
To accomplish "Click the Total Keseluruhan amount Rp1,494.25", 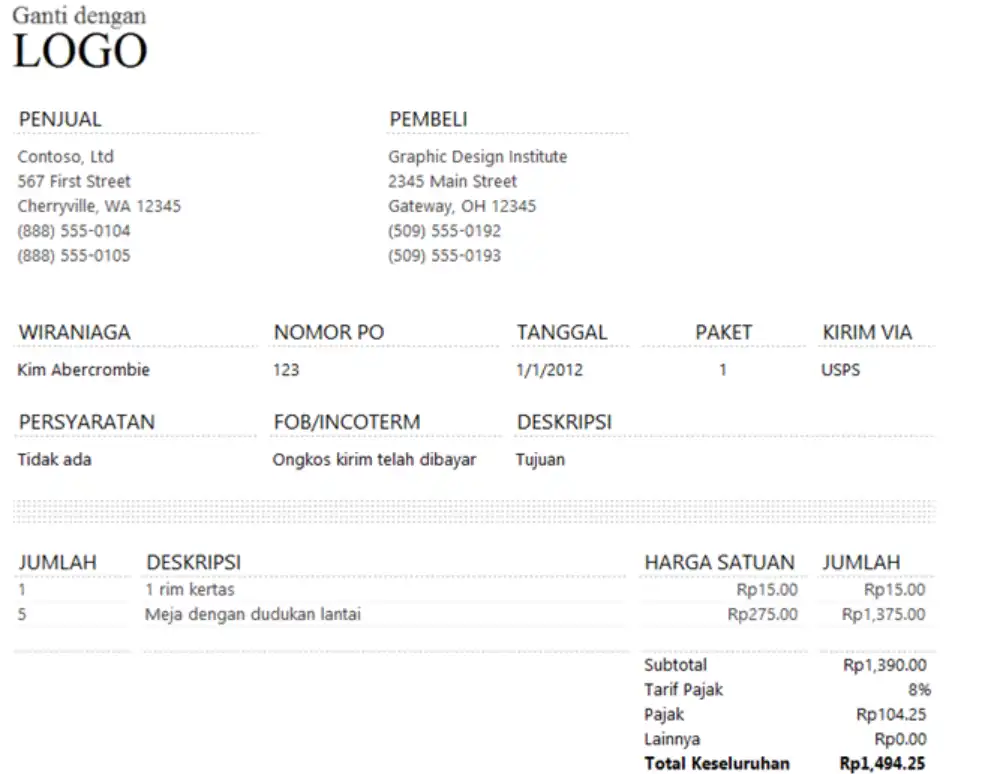I will point(885,763).
